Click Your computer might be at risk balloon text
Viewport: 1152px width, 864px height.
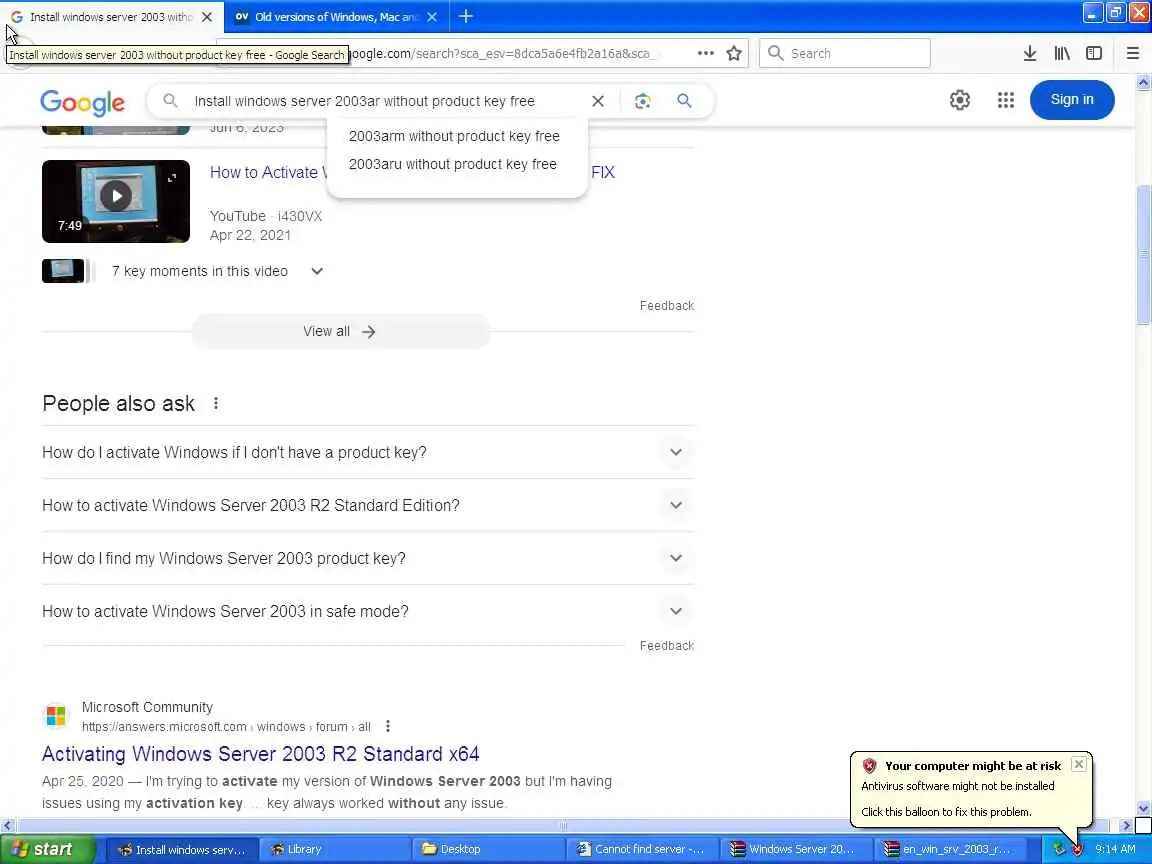click(972, 765)
